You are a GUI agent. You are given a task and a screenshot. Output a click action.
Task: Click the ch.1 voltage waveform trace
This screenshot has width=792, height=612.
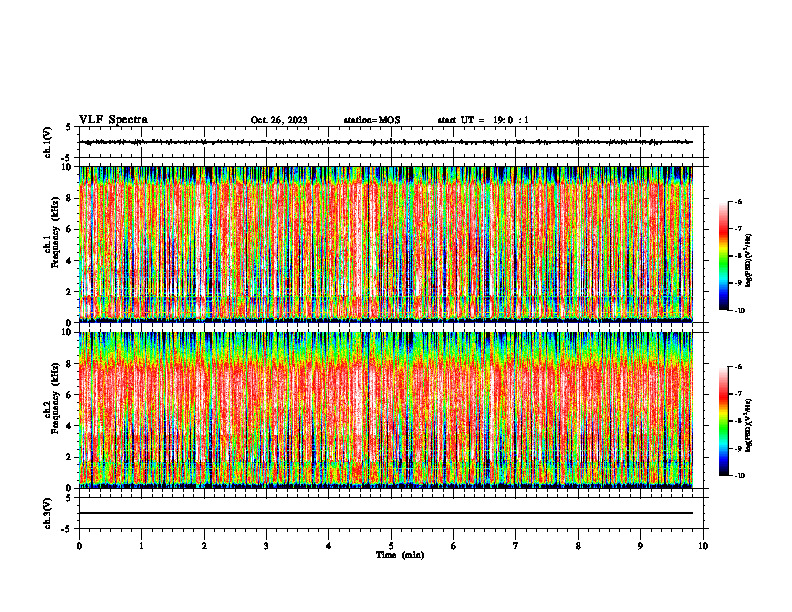pos(386,142)
